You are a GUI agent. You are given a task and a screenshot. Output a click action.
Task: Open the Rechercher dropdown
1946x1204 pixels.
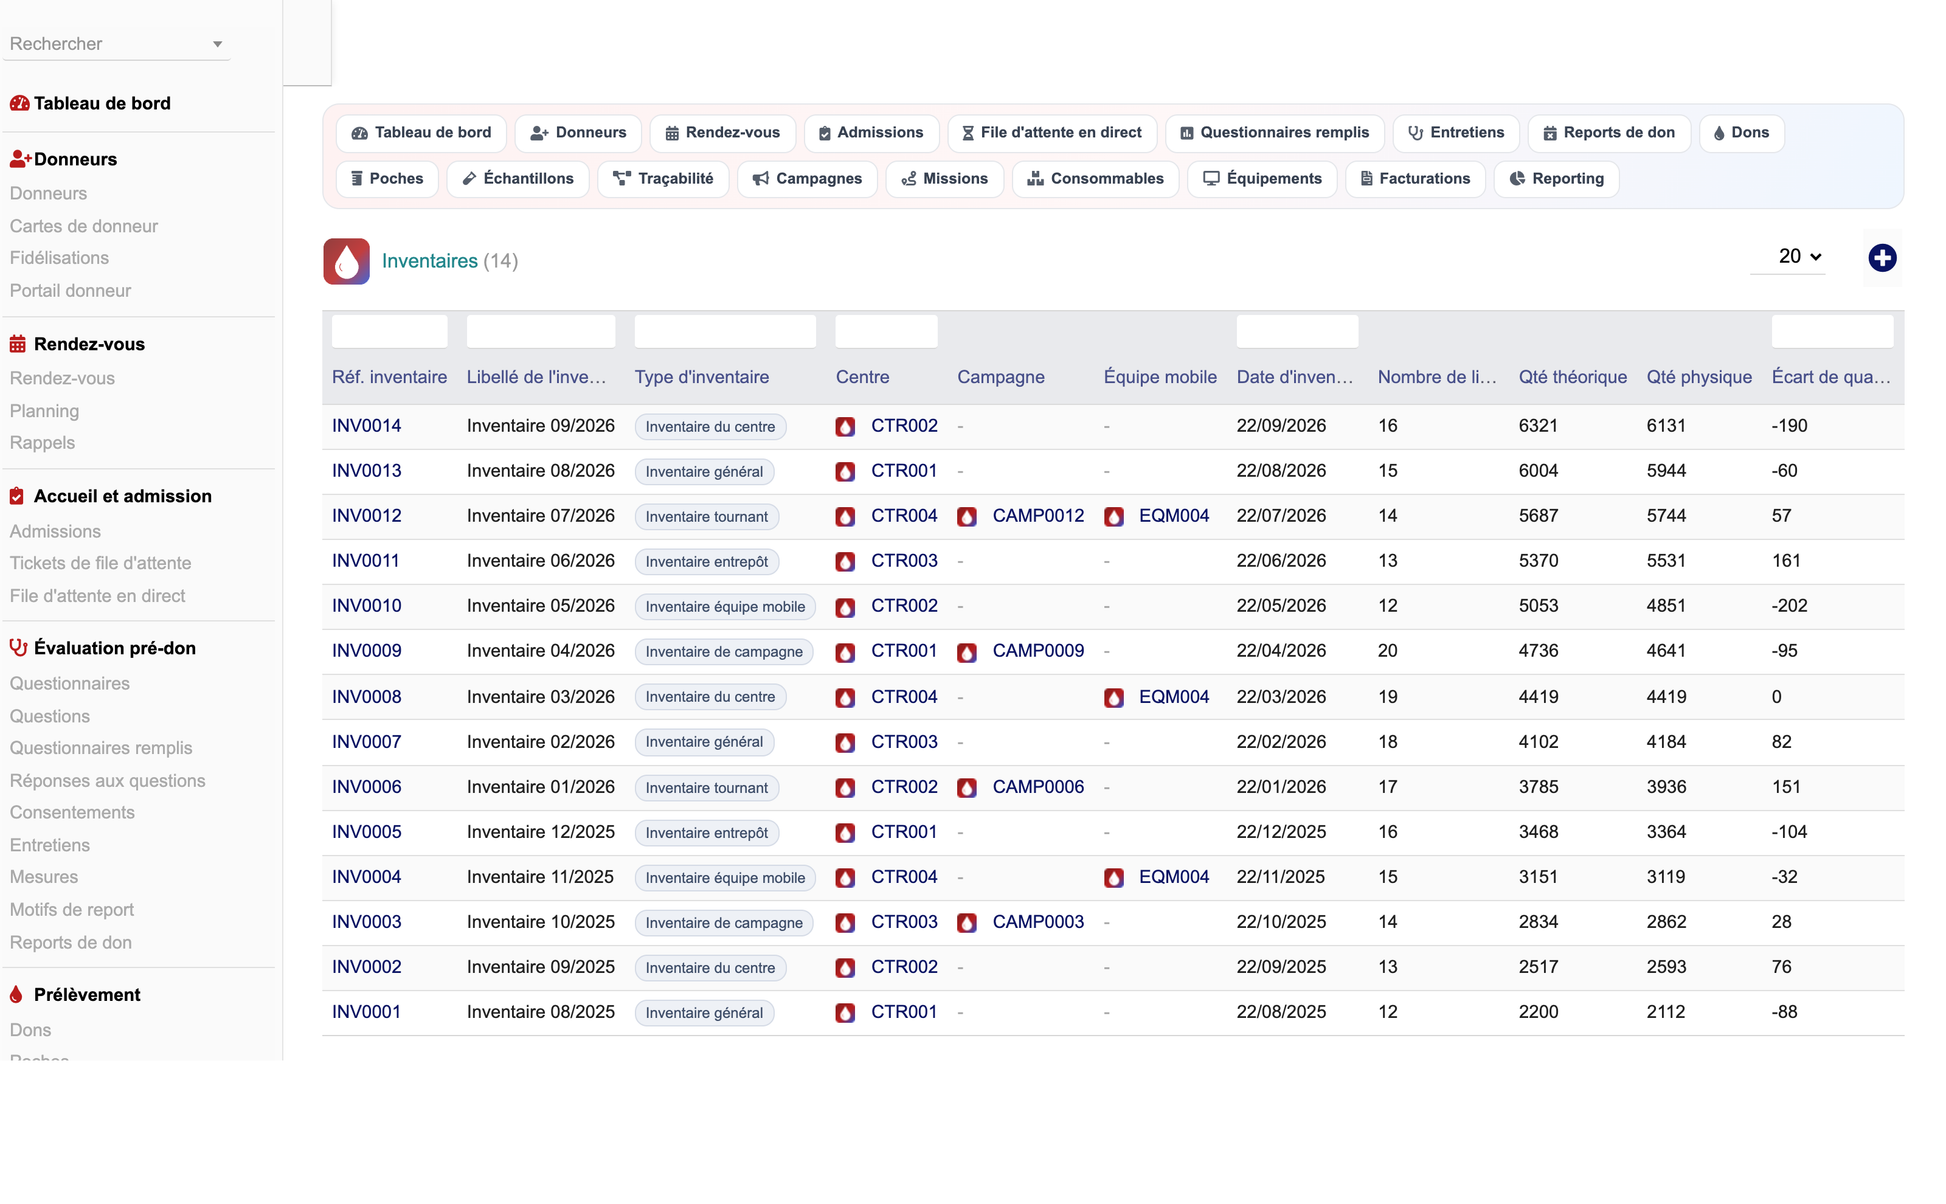pyautogui.click(x=117, y=44)
